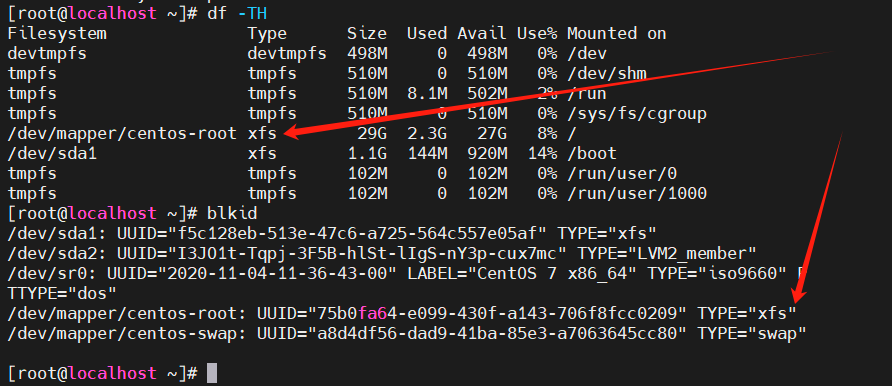Click the '29G' size value
The height and width of the screenshot is (386, 892).
pyautogui.click(x=372, y=134)
